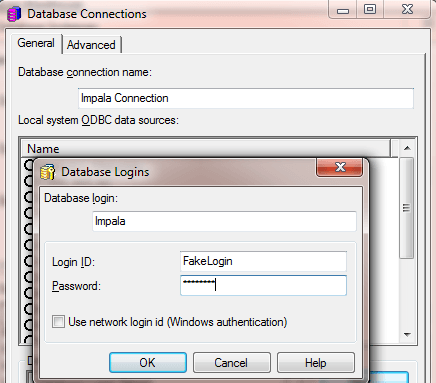Image resolution: width=436 pixels, height=383 pixels.
Task: Close the Database Connections window
Action: (x=407, y=9)
